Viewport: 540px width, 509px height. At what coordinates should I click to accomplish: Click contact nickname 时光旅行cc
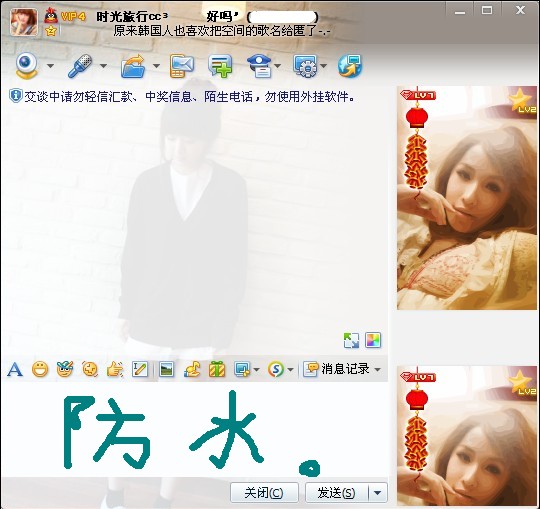pyautogui.click(x=132, y=16)
